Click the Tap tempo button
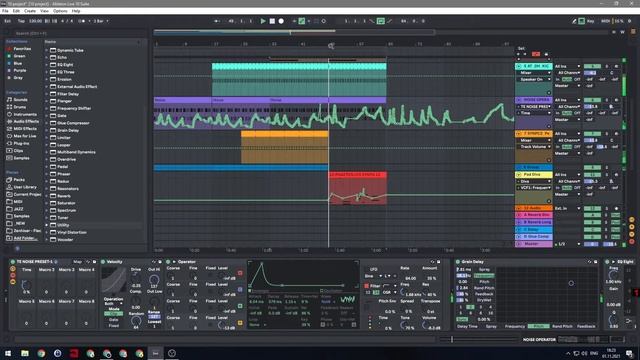Viewport: 640px width, 360px height. (x=21, y=21)
